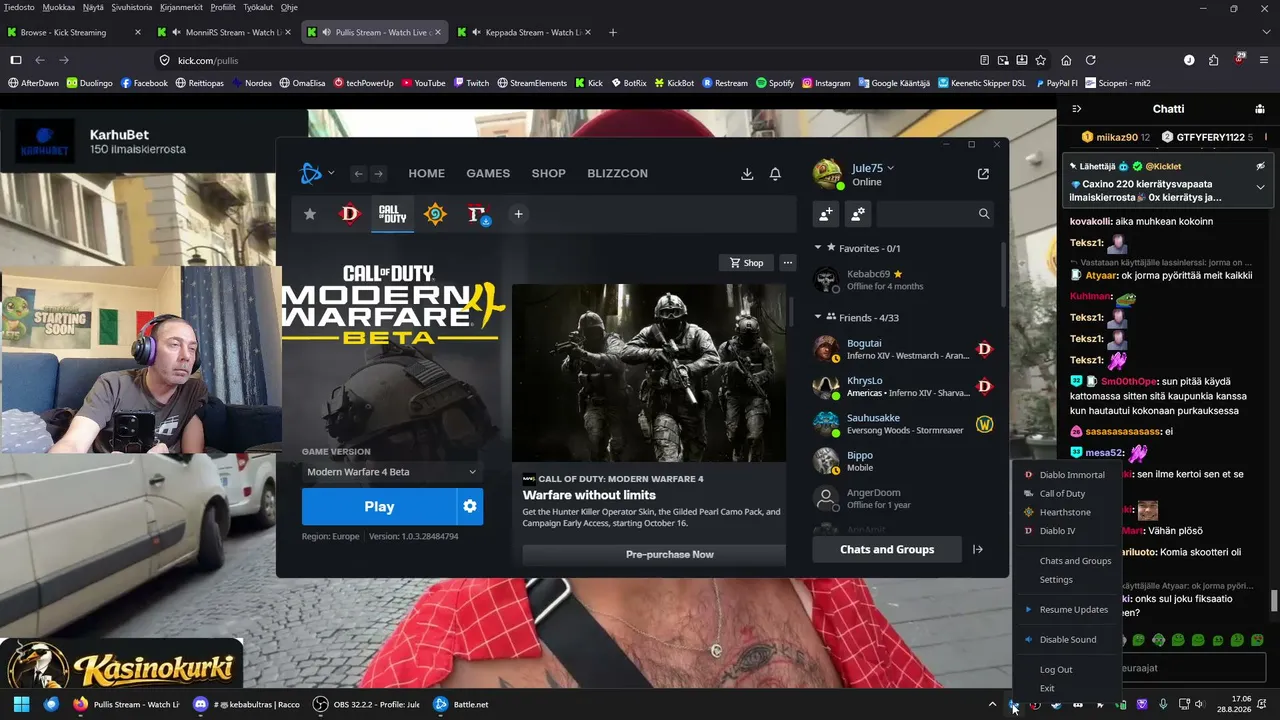The width and height of the screenshot is (1280, 720).
Task: Open the Kirjanmerkit menu in Firefox
Action: coord(182,7)
